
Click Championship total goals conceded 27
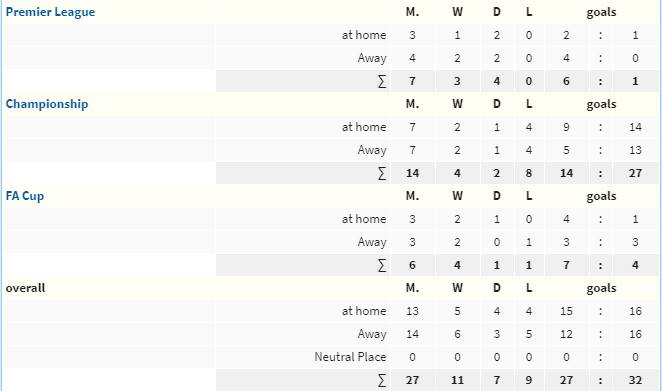point(635,173)
